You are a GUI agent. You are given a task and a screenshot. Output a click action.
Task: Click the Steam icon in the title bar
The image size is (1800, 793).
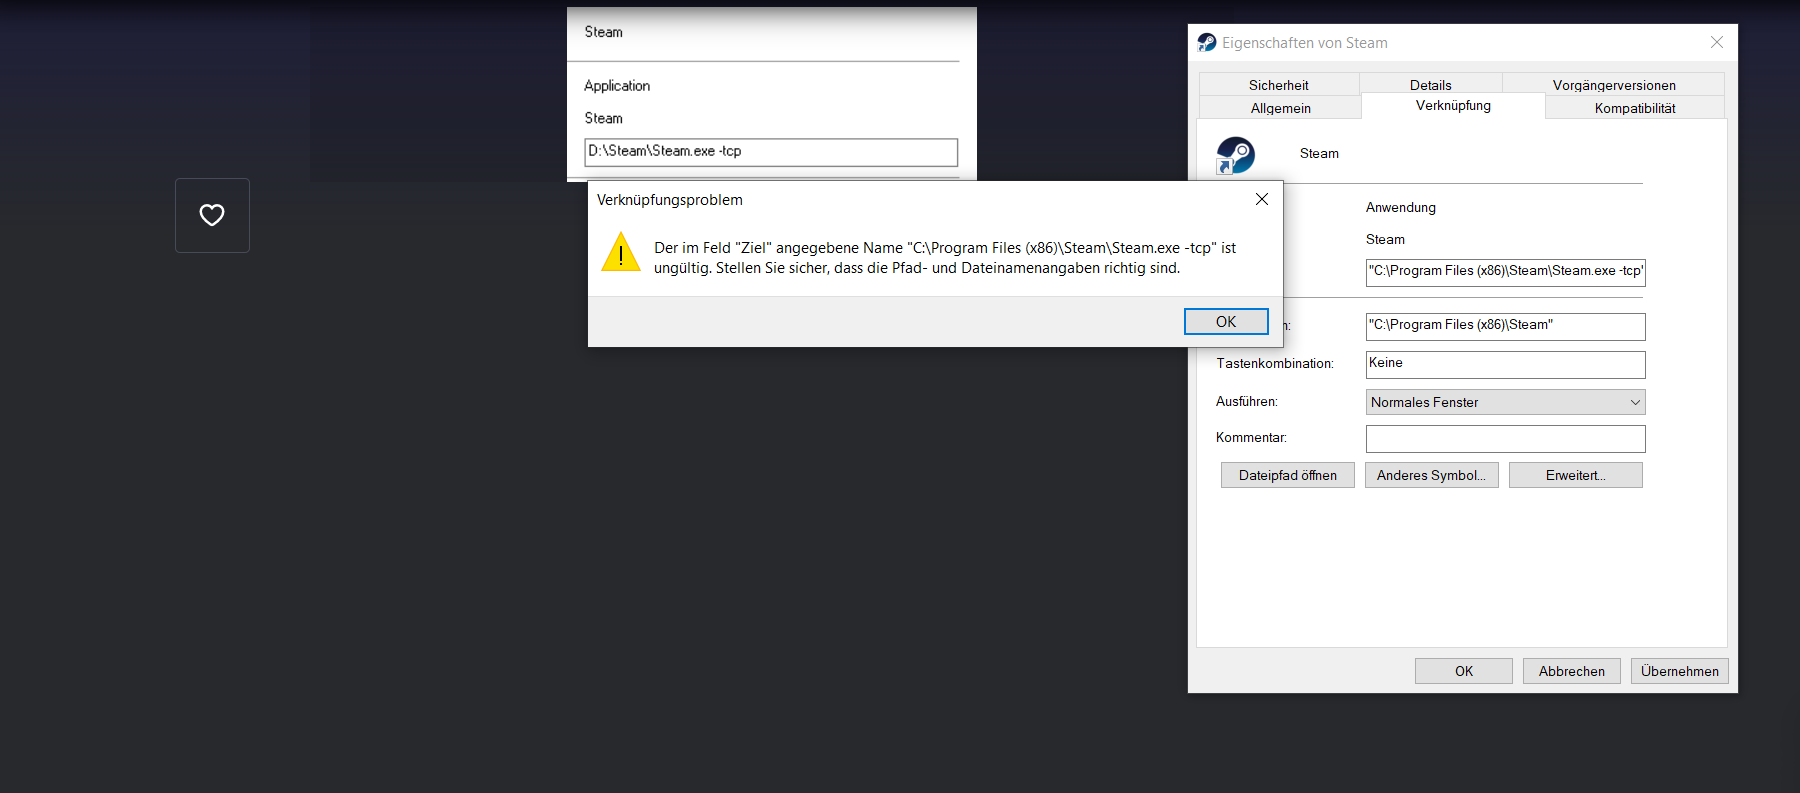click(x=1207, y=42)
